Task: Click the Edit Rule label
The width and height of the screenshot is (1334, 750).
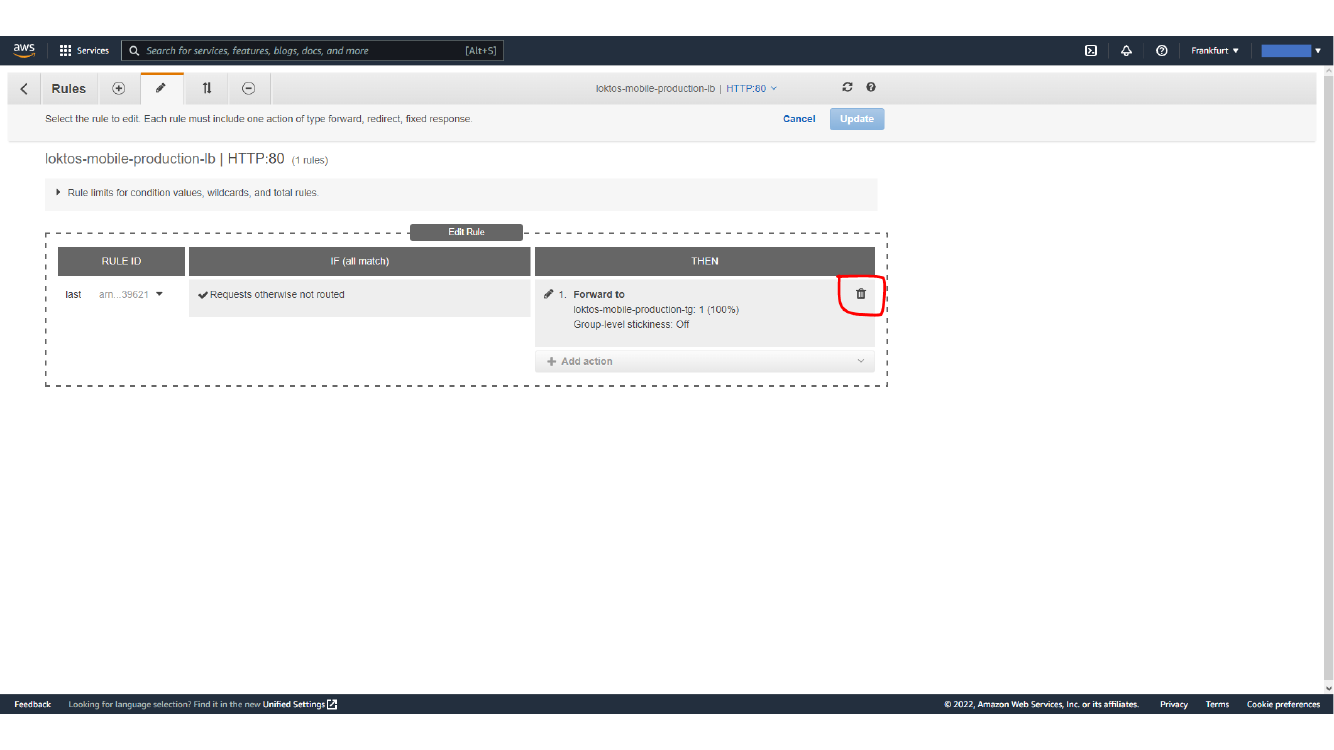Action: pos(467,232)
